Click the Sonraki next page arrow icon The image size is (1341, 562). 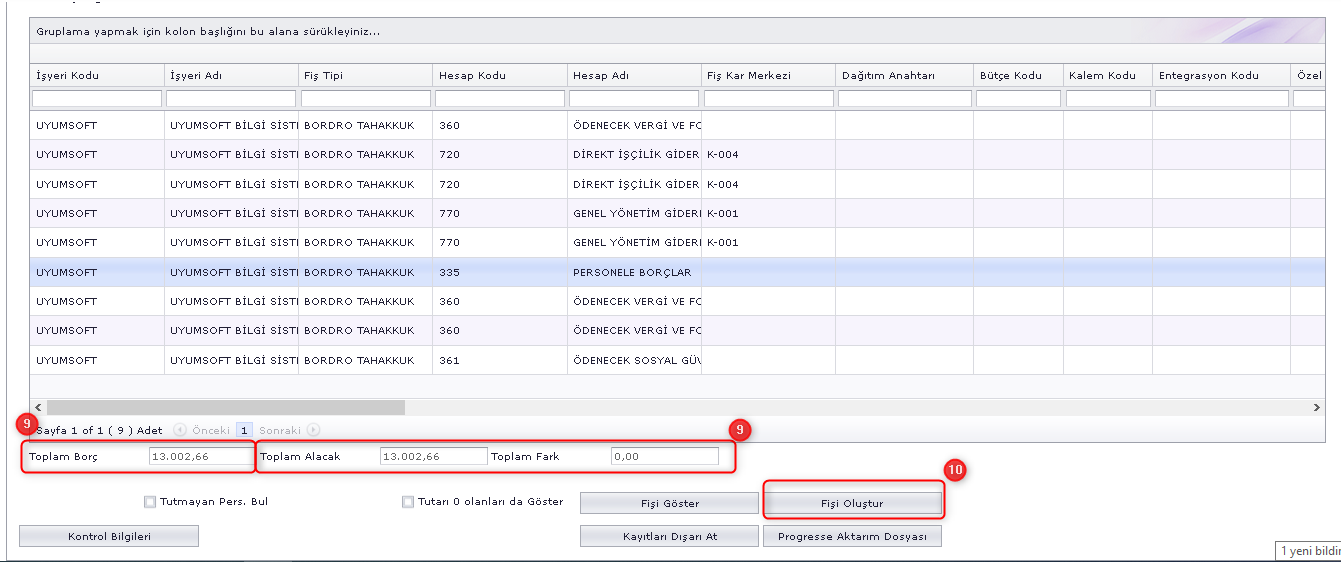tap(313, 430)
